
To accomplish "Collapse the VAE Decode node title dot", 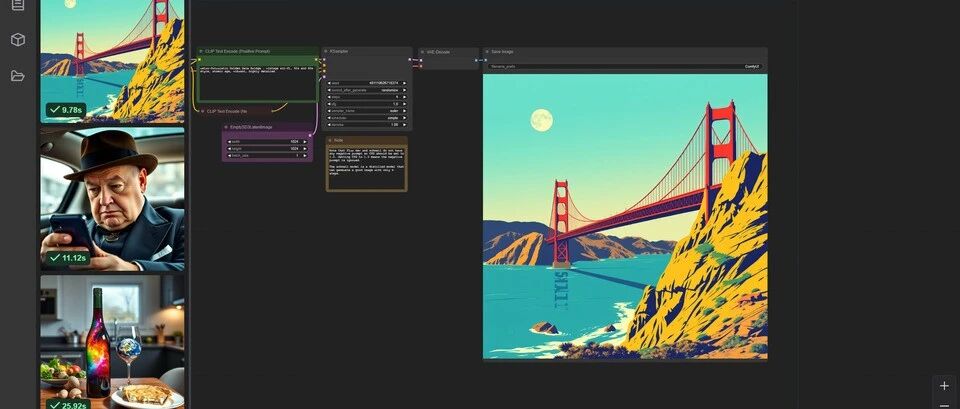I will [x=423, y=52].
